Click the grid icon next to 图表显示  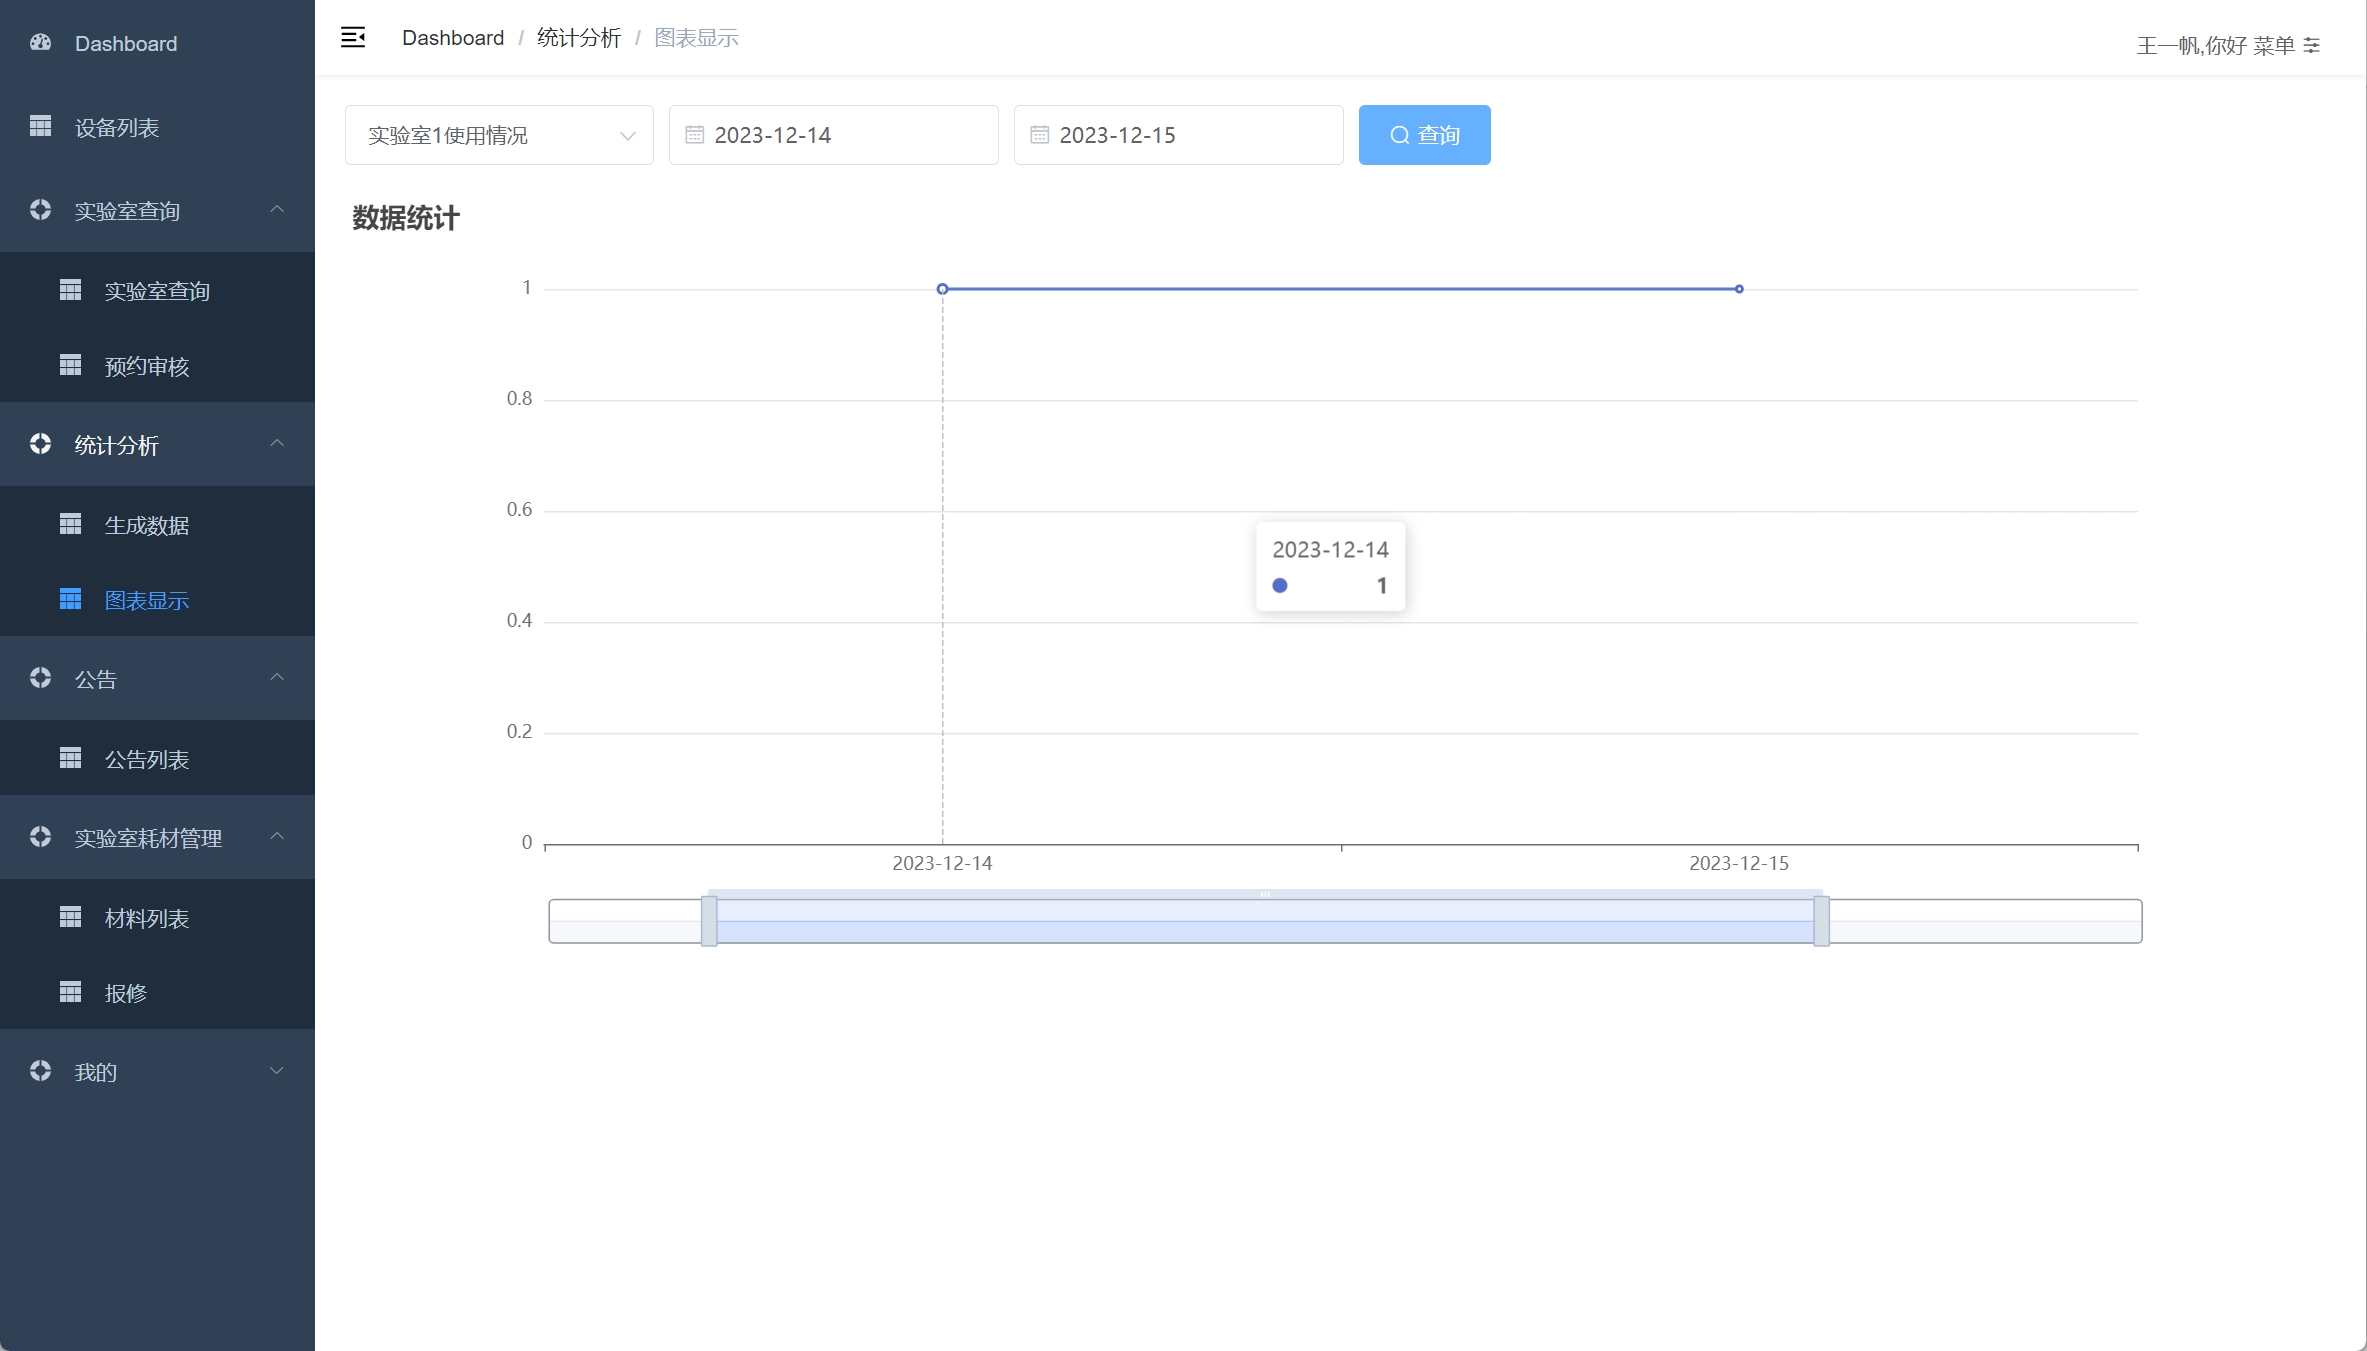[x=70, y=599]
